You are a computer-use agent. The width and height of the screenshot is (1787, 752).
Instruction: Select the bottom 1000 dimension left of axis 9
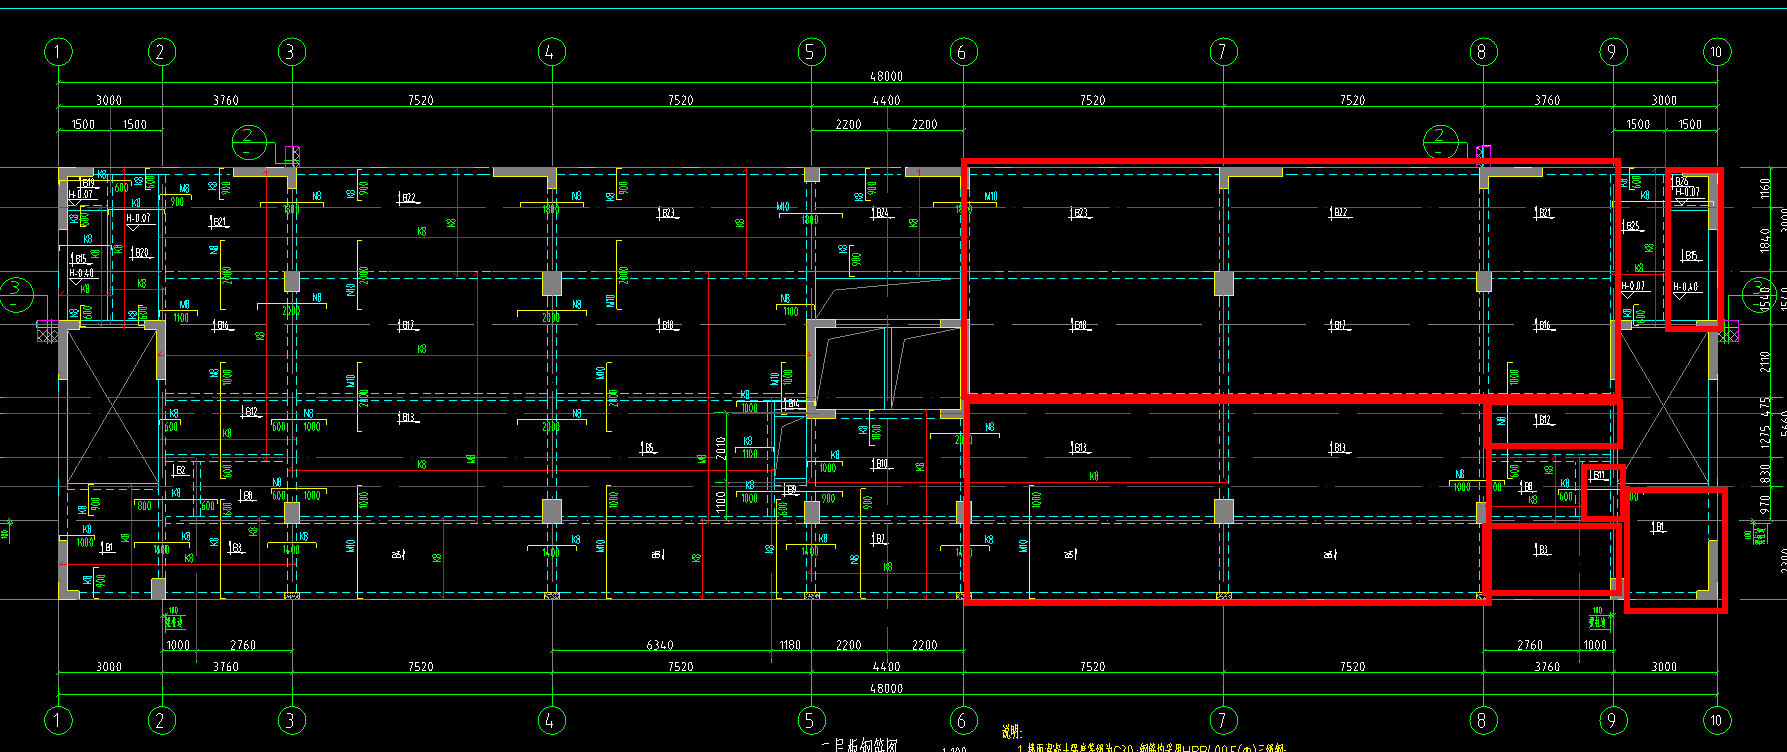(x=1595, y=645)
